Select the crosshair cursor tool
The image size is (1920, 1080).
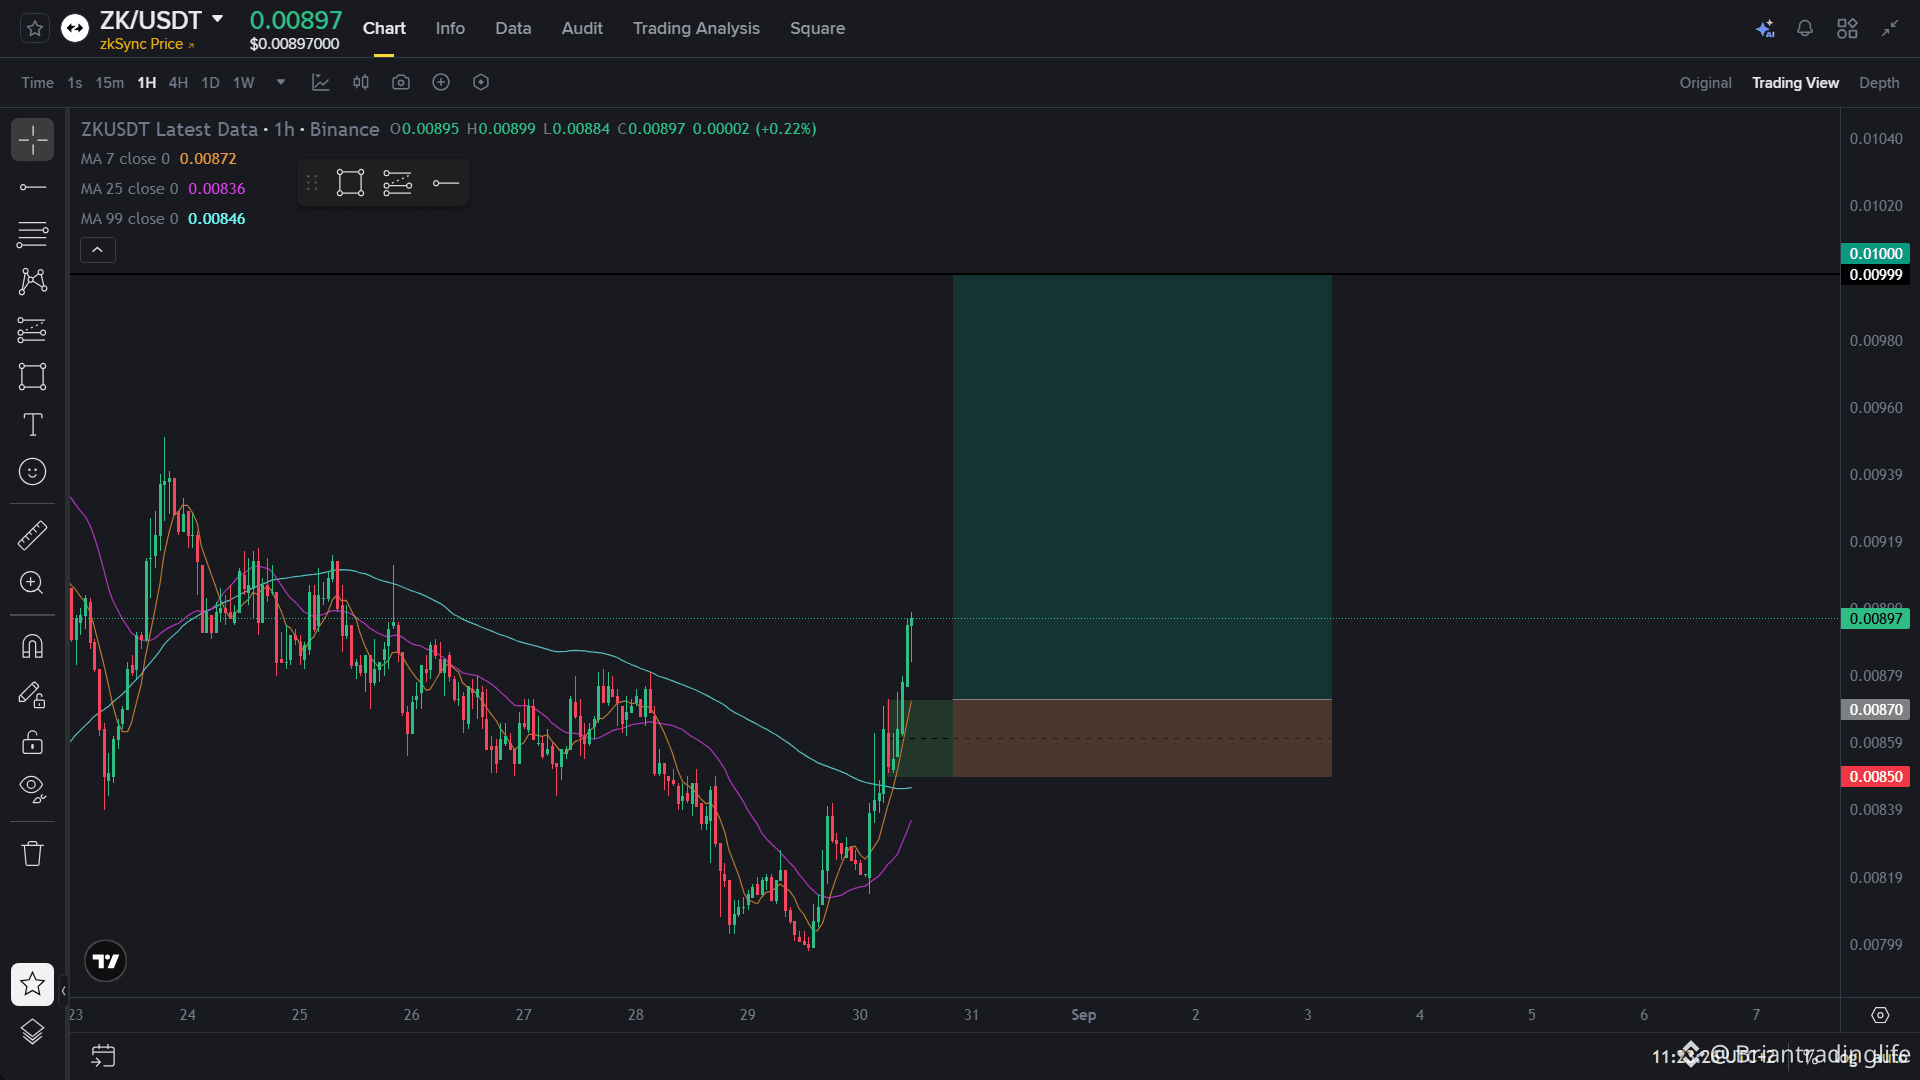point(32,140)
